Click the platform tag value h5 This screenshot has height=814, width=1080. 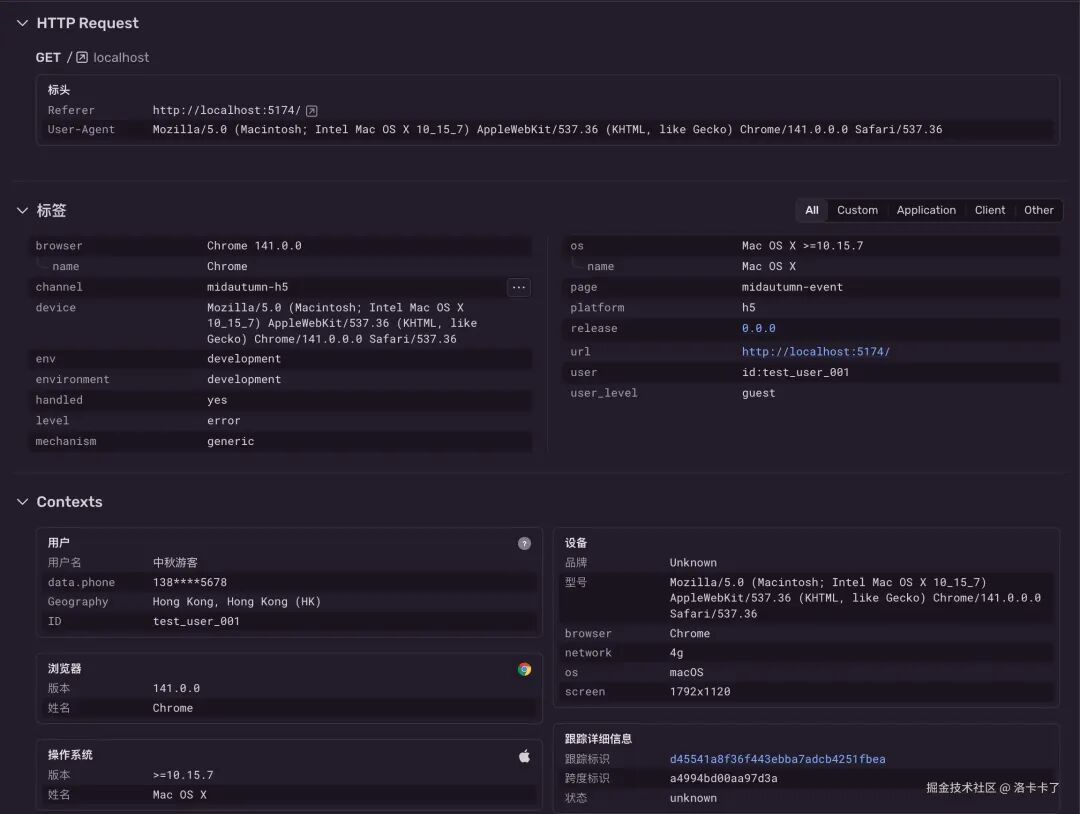tap(749, 308)
